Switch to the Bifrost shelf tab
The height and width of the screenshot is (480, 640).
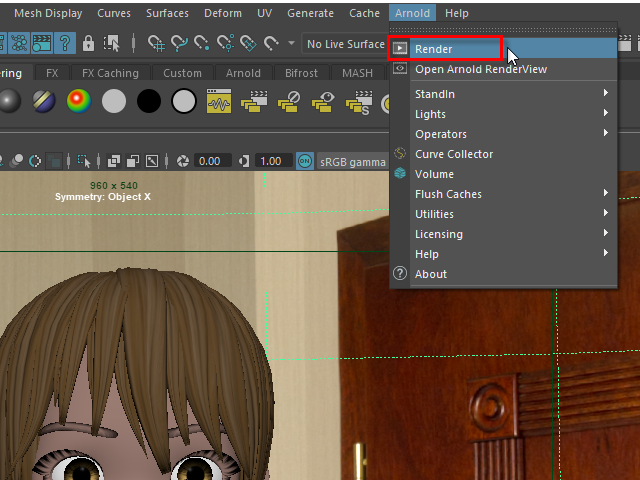(301, 73)
